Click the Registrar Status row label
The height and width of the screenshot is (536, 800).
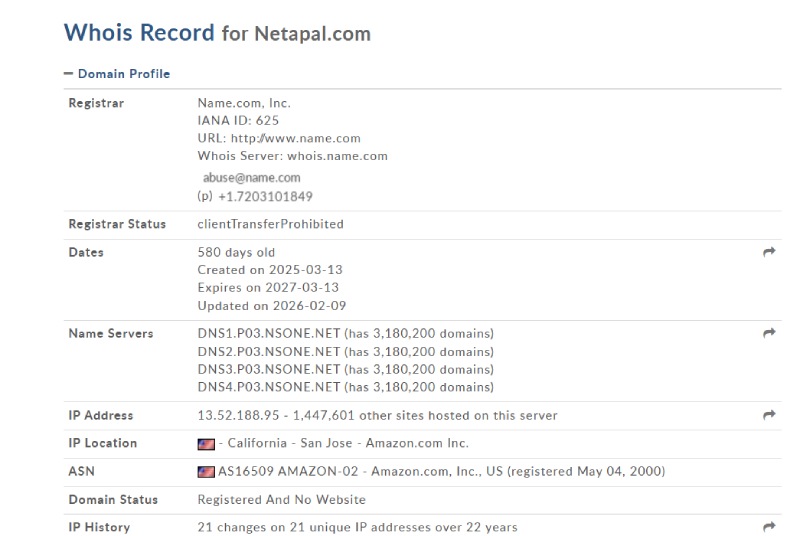(x=117, y=224)
